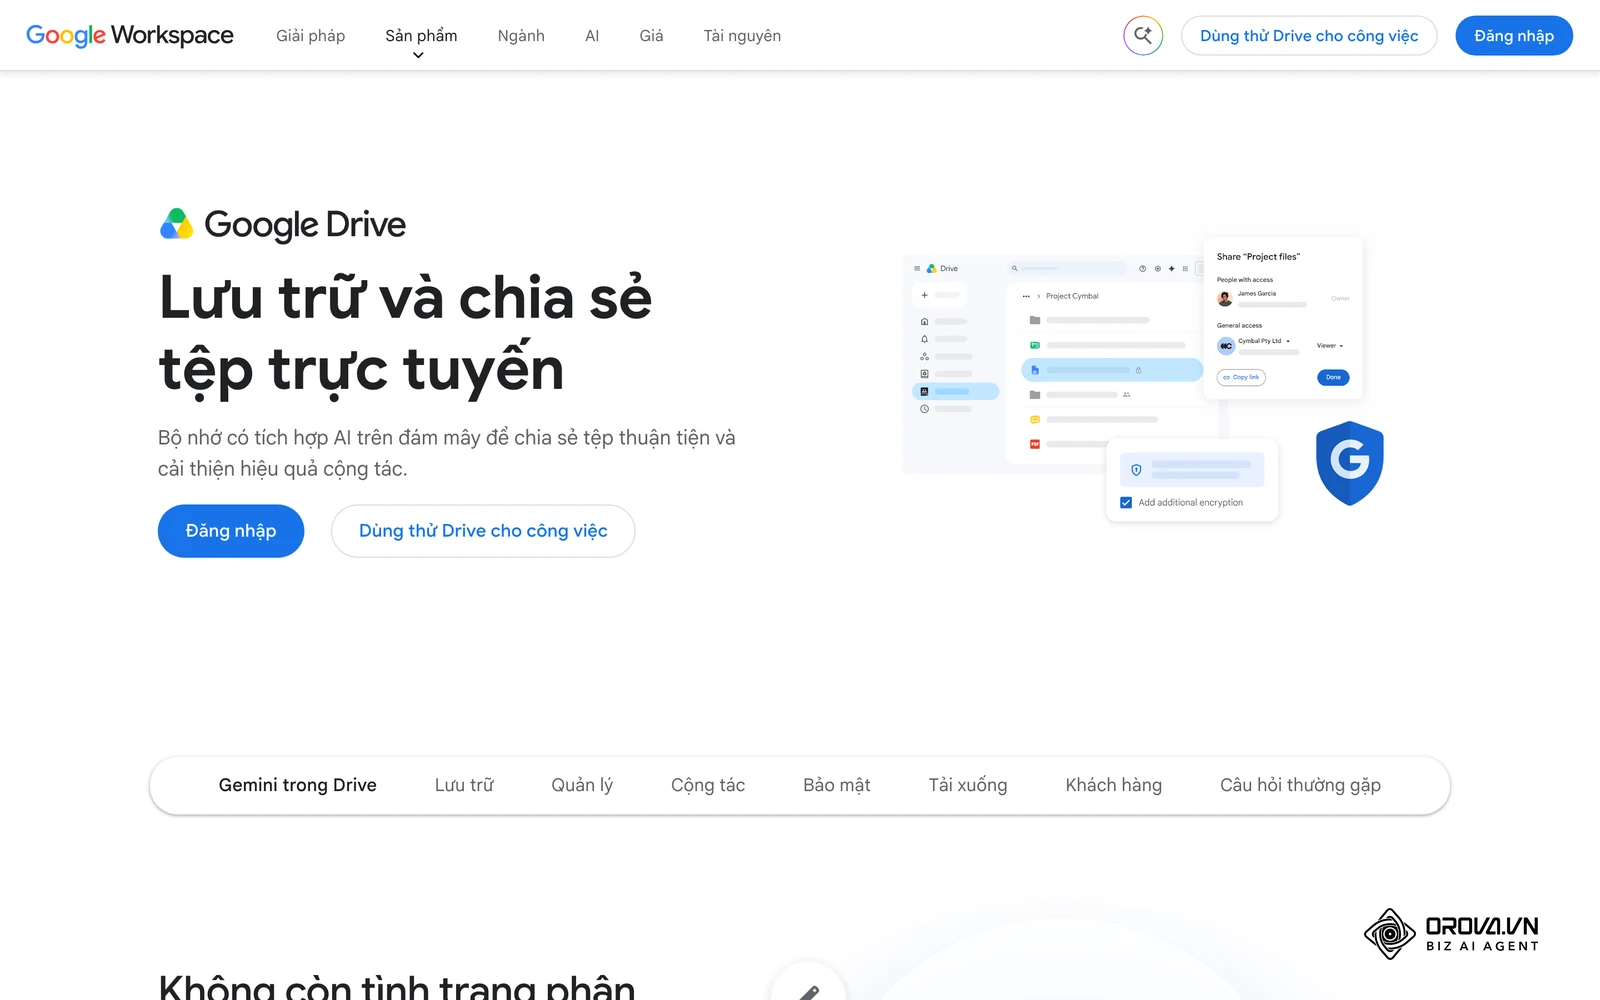Select the Khách hàng tab
Screen dimensions: 1600x1000
pyautogui.click(x=1114, y=785)
